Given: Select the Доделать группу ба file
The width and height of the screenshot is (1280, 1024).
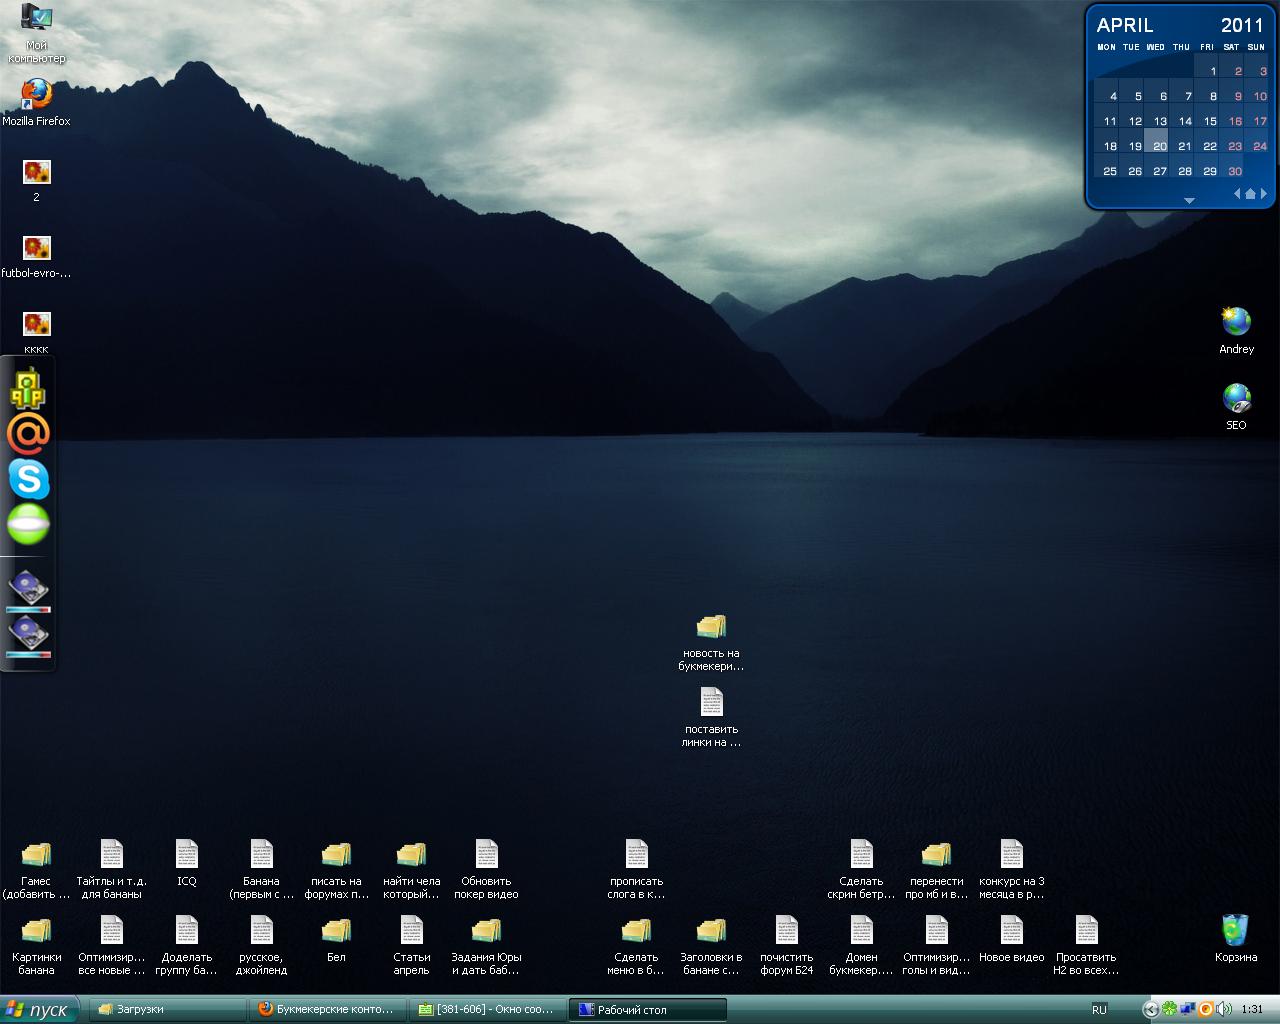Looking at the screenshot, I should 187,930.
